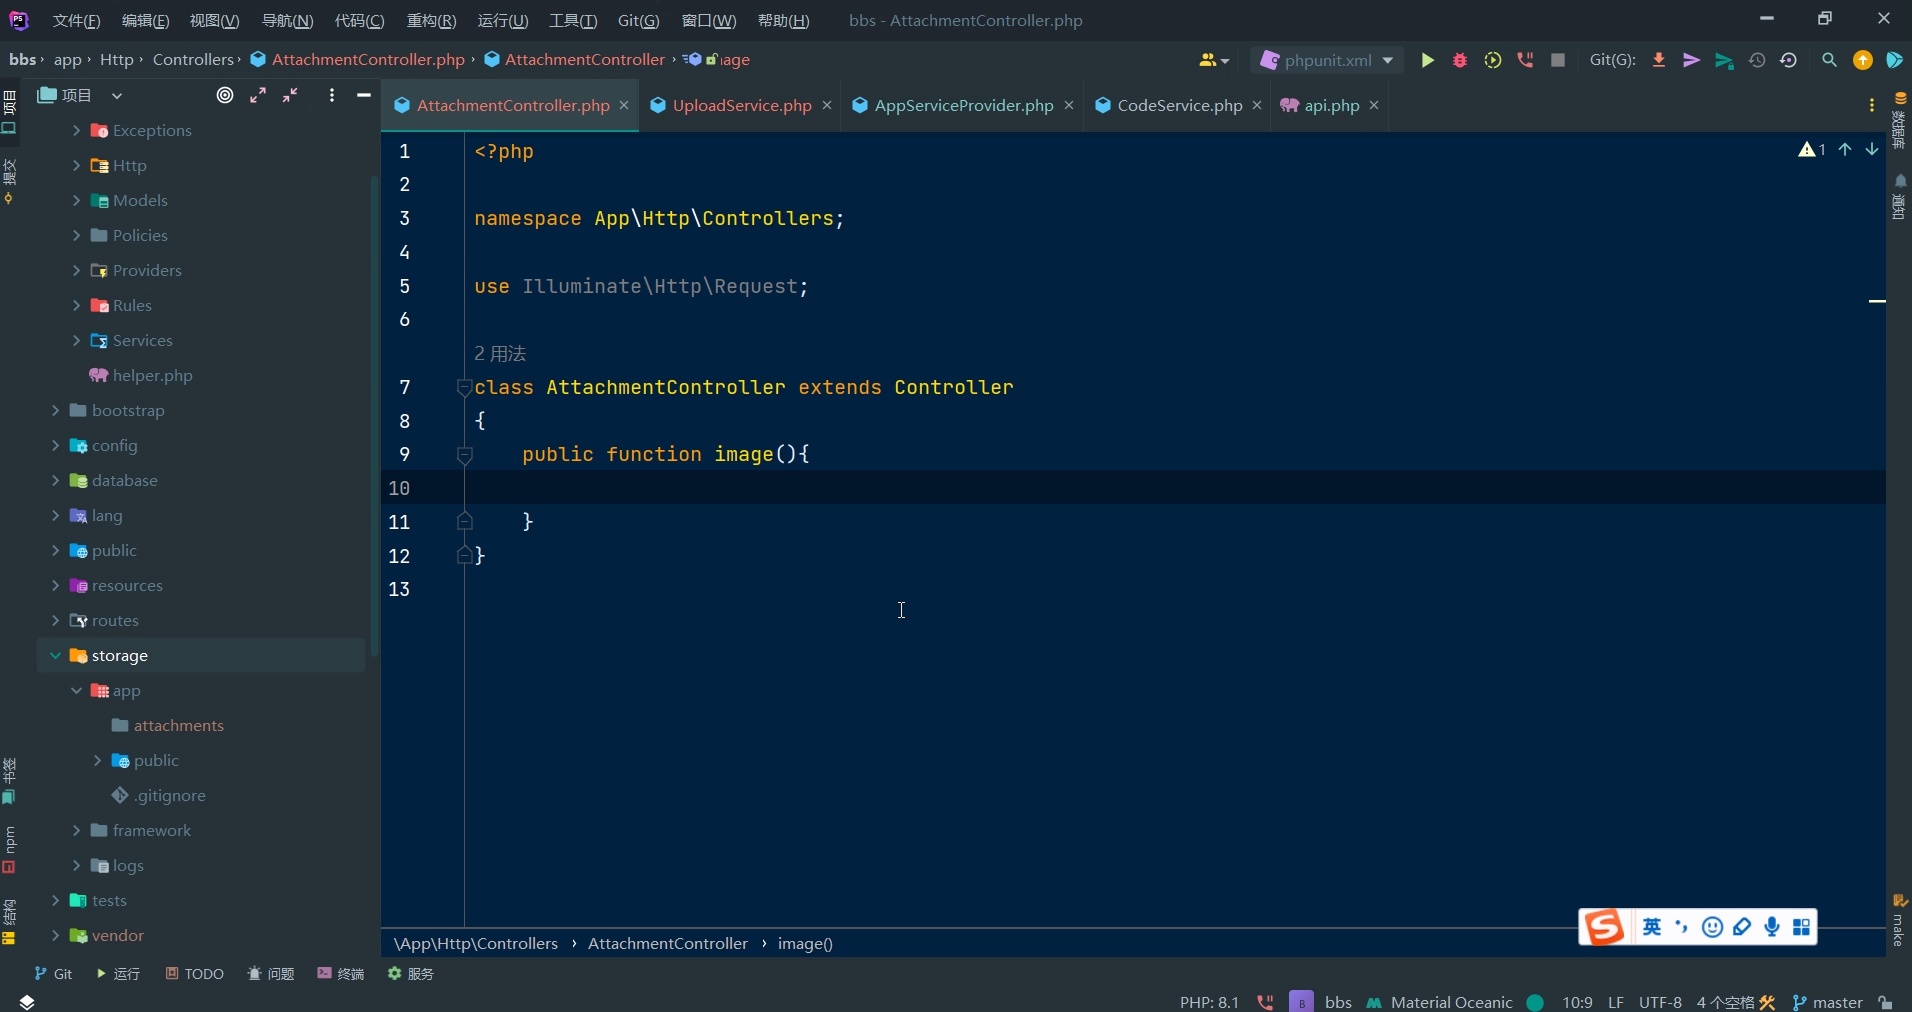Screen dimensions: 1912x1012
Task: Click line 9 public function image text
Action: point(664,455)
